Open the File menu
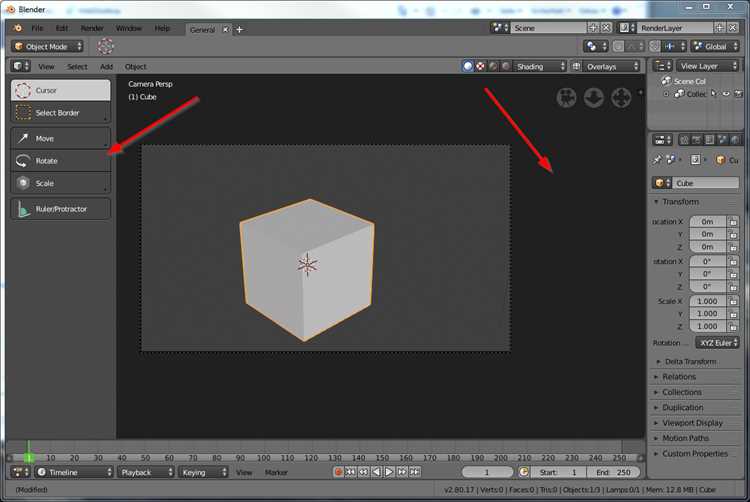The width and height of the screenshot is (750, 502). pyautogui.click(x=37, y=28)
